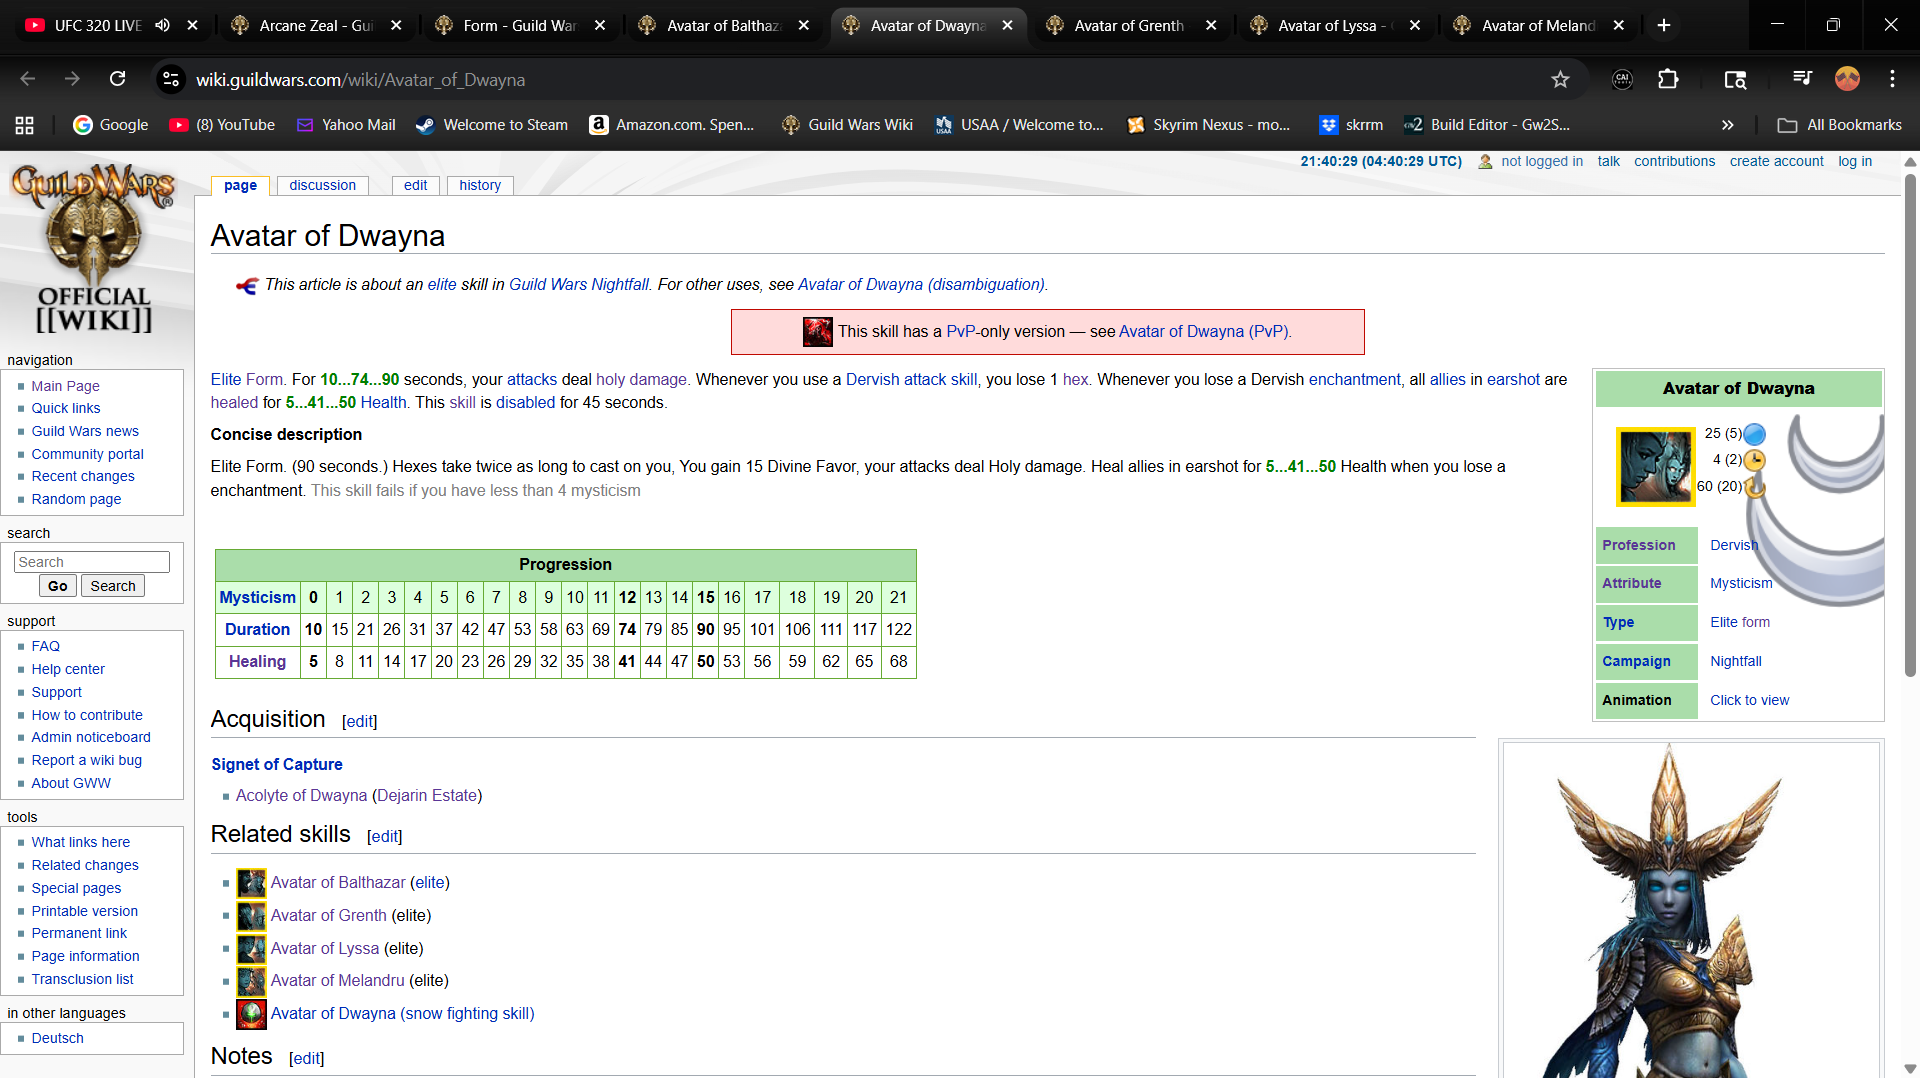Click the log in link
This screenshot has height=1078, width=1920.
click(1855, 161)
